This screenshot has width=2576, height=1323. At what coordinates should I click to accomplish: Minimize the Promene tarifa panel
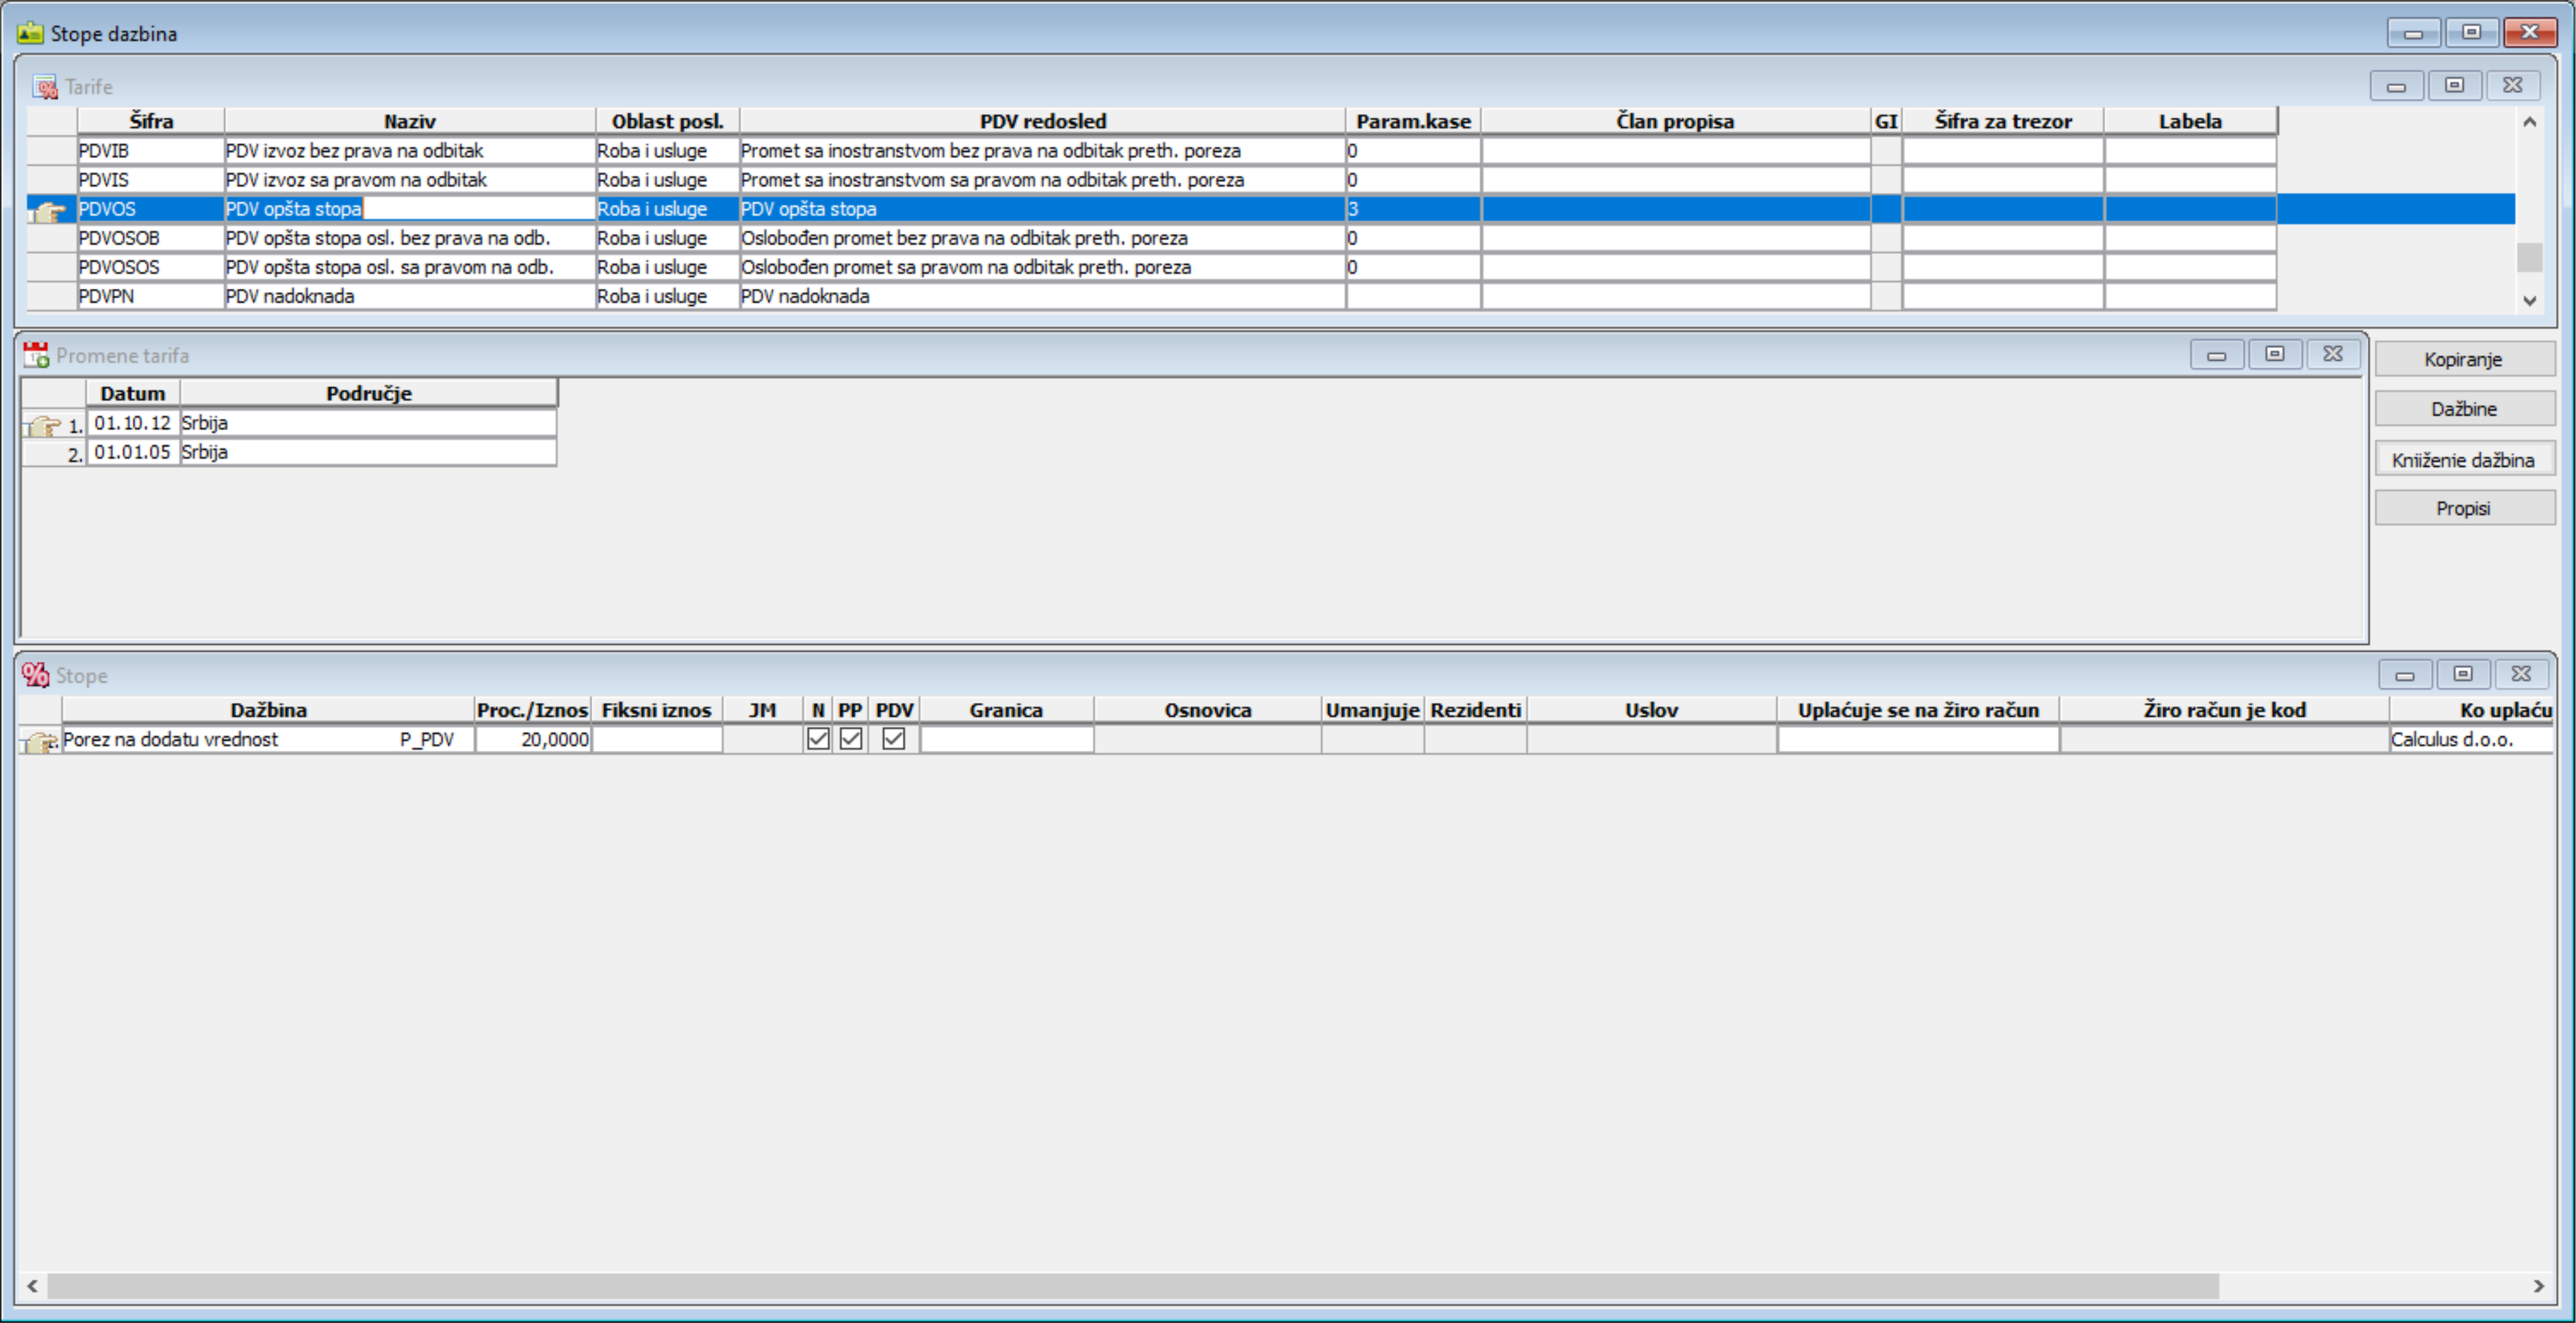2216,354
